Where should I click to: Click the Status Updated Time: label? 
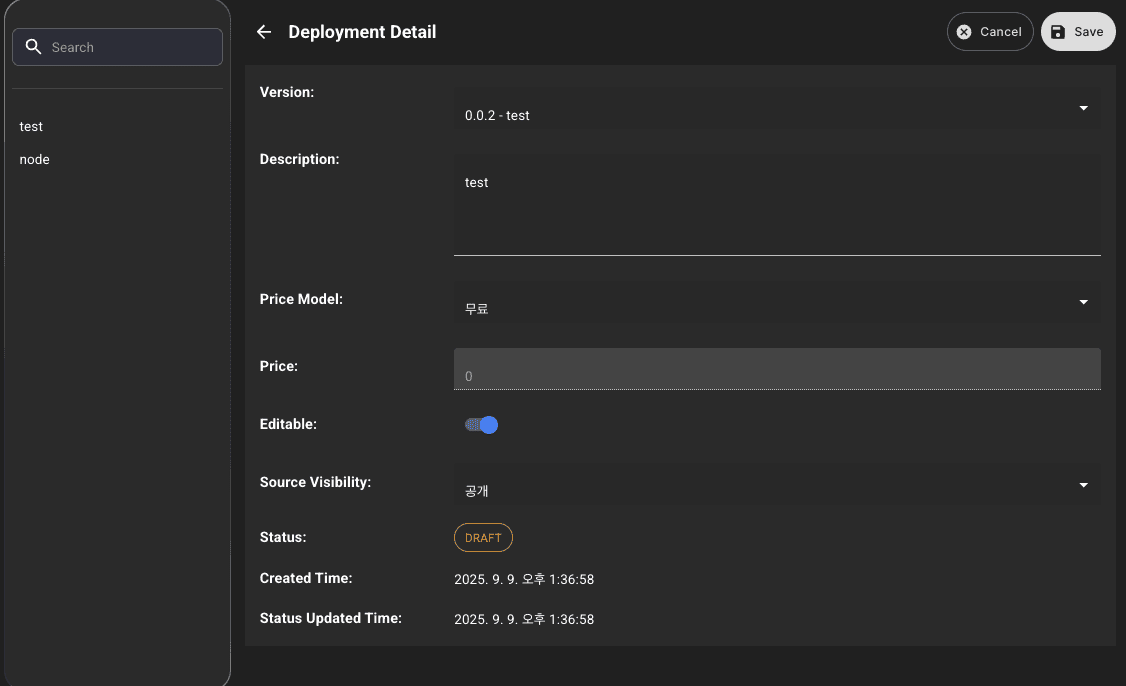pos(330,618)
